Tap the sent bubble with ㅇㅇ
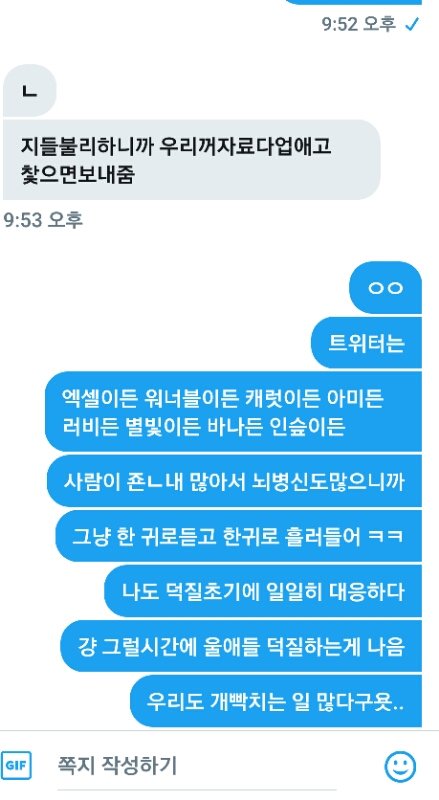 385,288
